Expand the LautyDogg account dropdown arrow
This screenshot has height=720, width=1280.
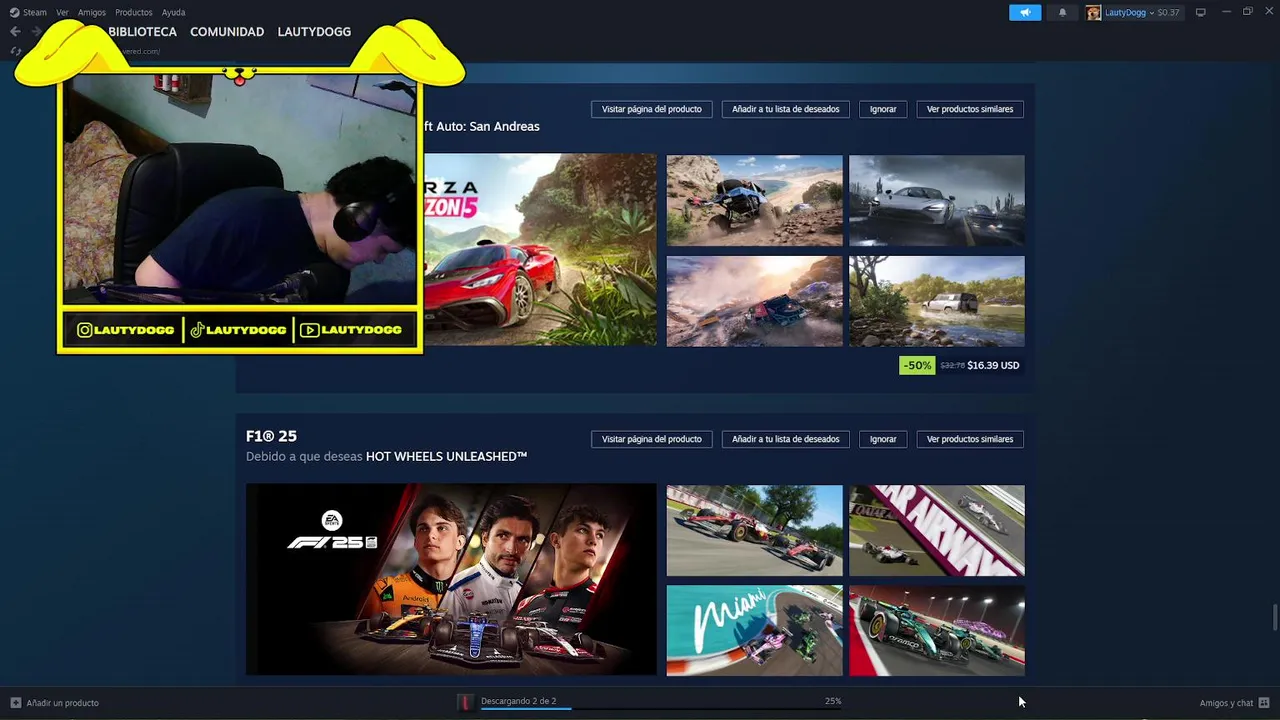pos(1151,13)
